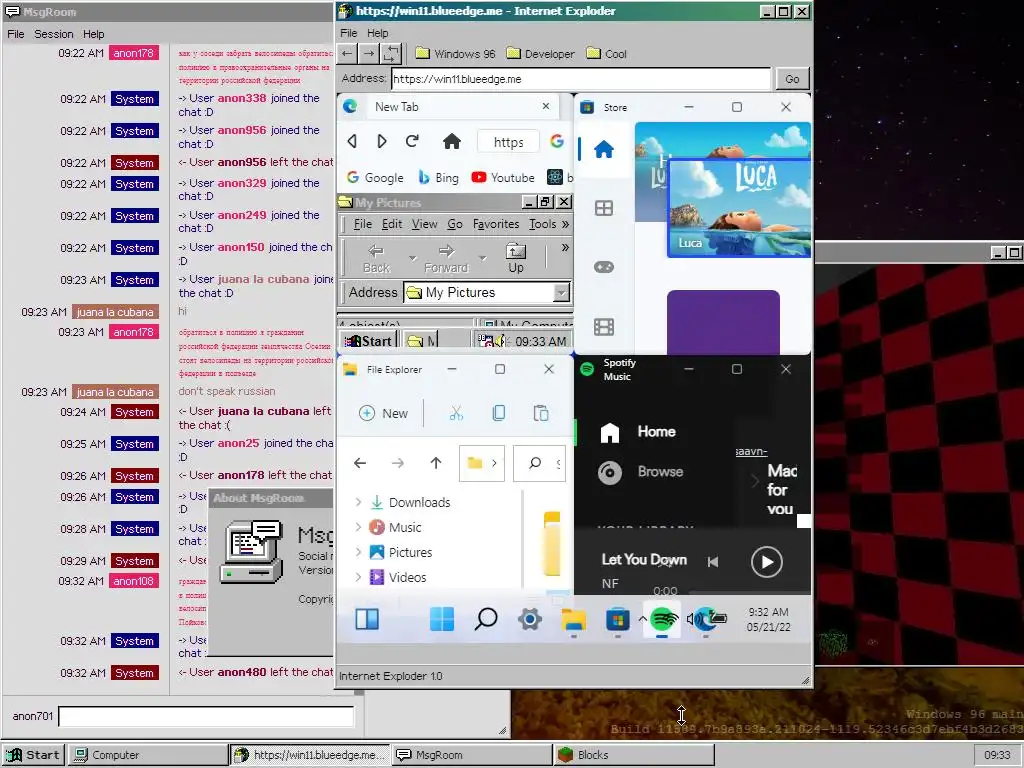Click the refresh icon in Internet Exploder toolbar

(x=391, y=54)
